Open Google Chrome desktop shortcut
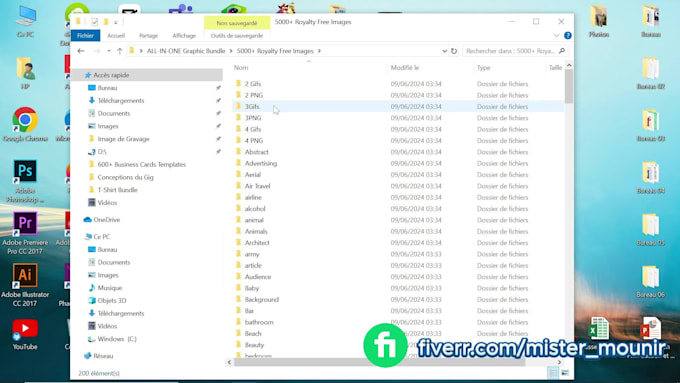680x383 pixels. (25, 124)
